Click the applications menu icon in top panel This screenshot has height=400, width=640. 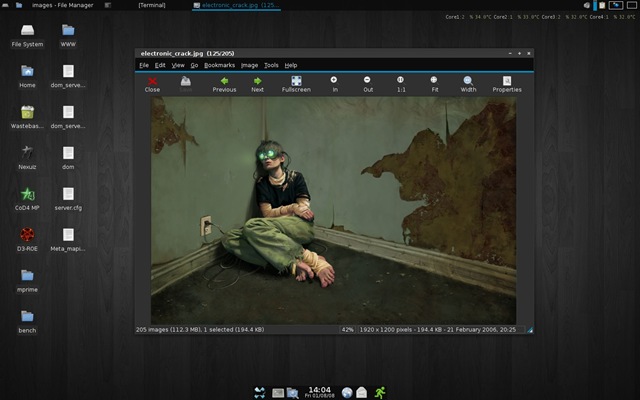tap(5, 5)
